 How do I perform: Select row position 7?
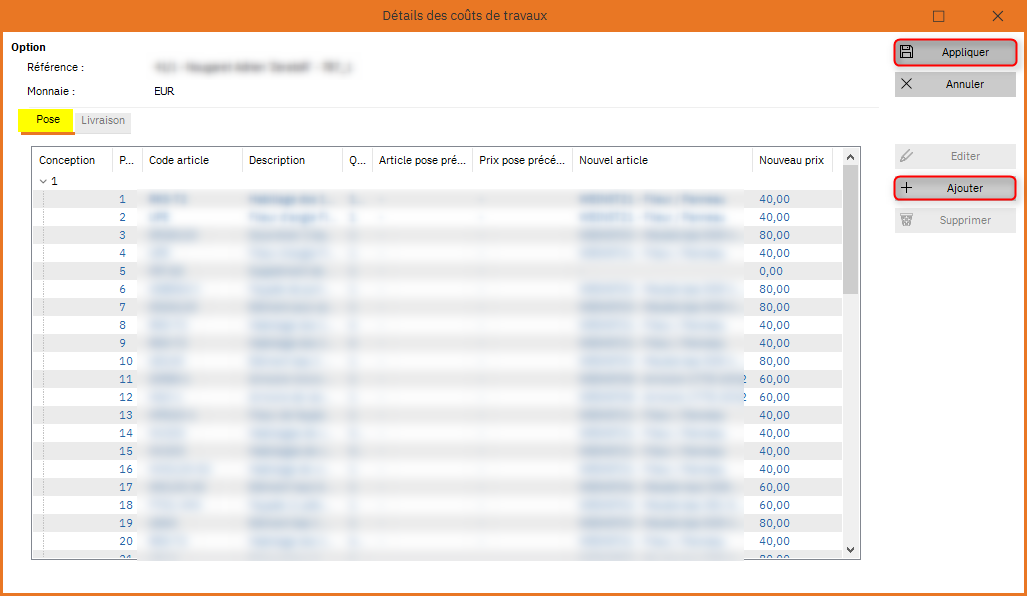click(x=437, y=307)
